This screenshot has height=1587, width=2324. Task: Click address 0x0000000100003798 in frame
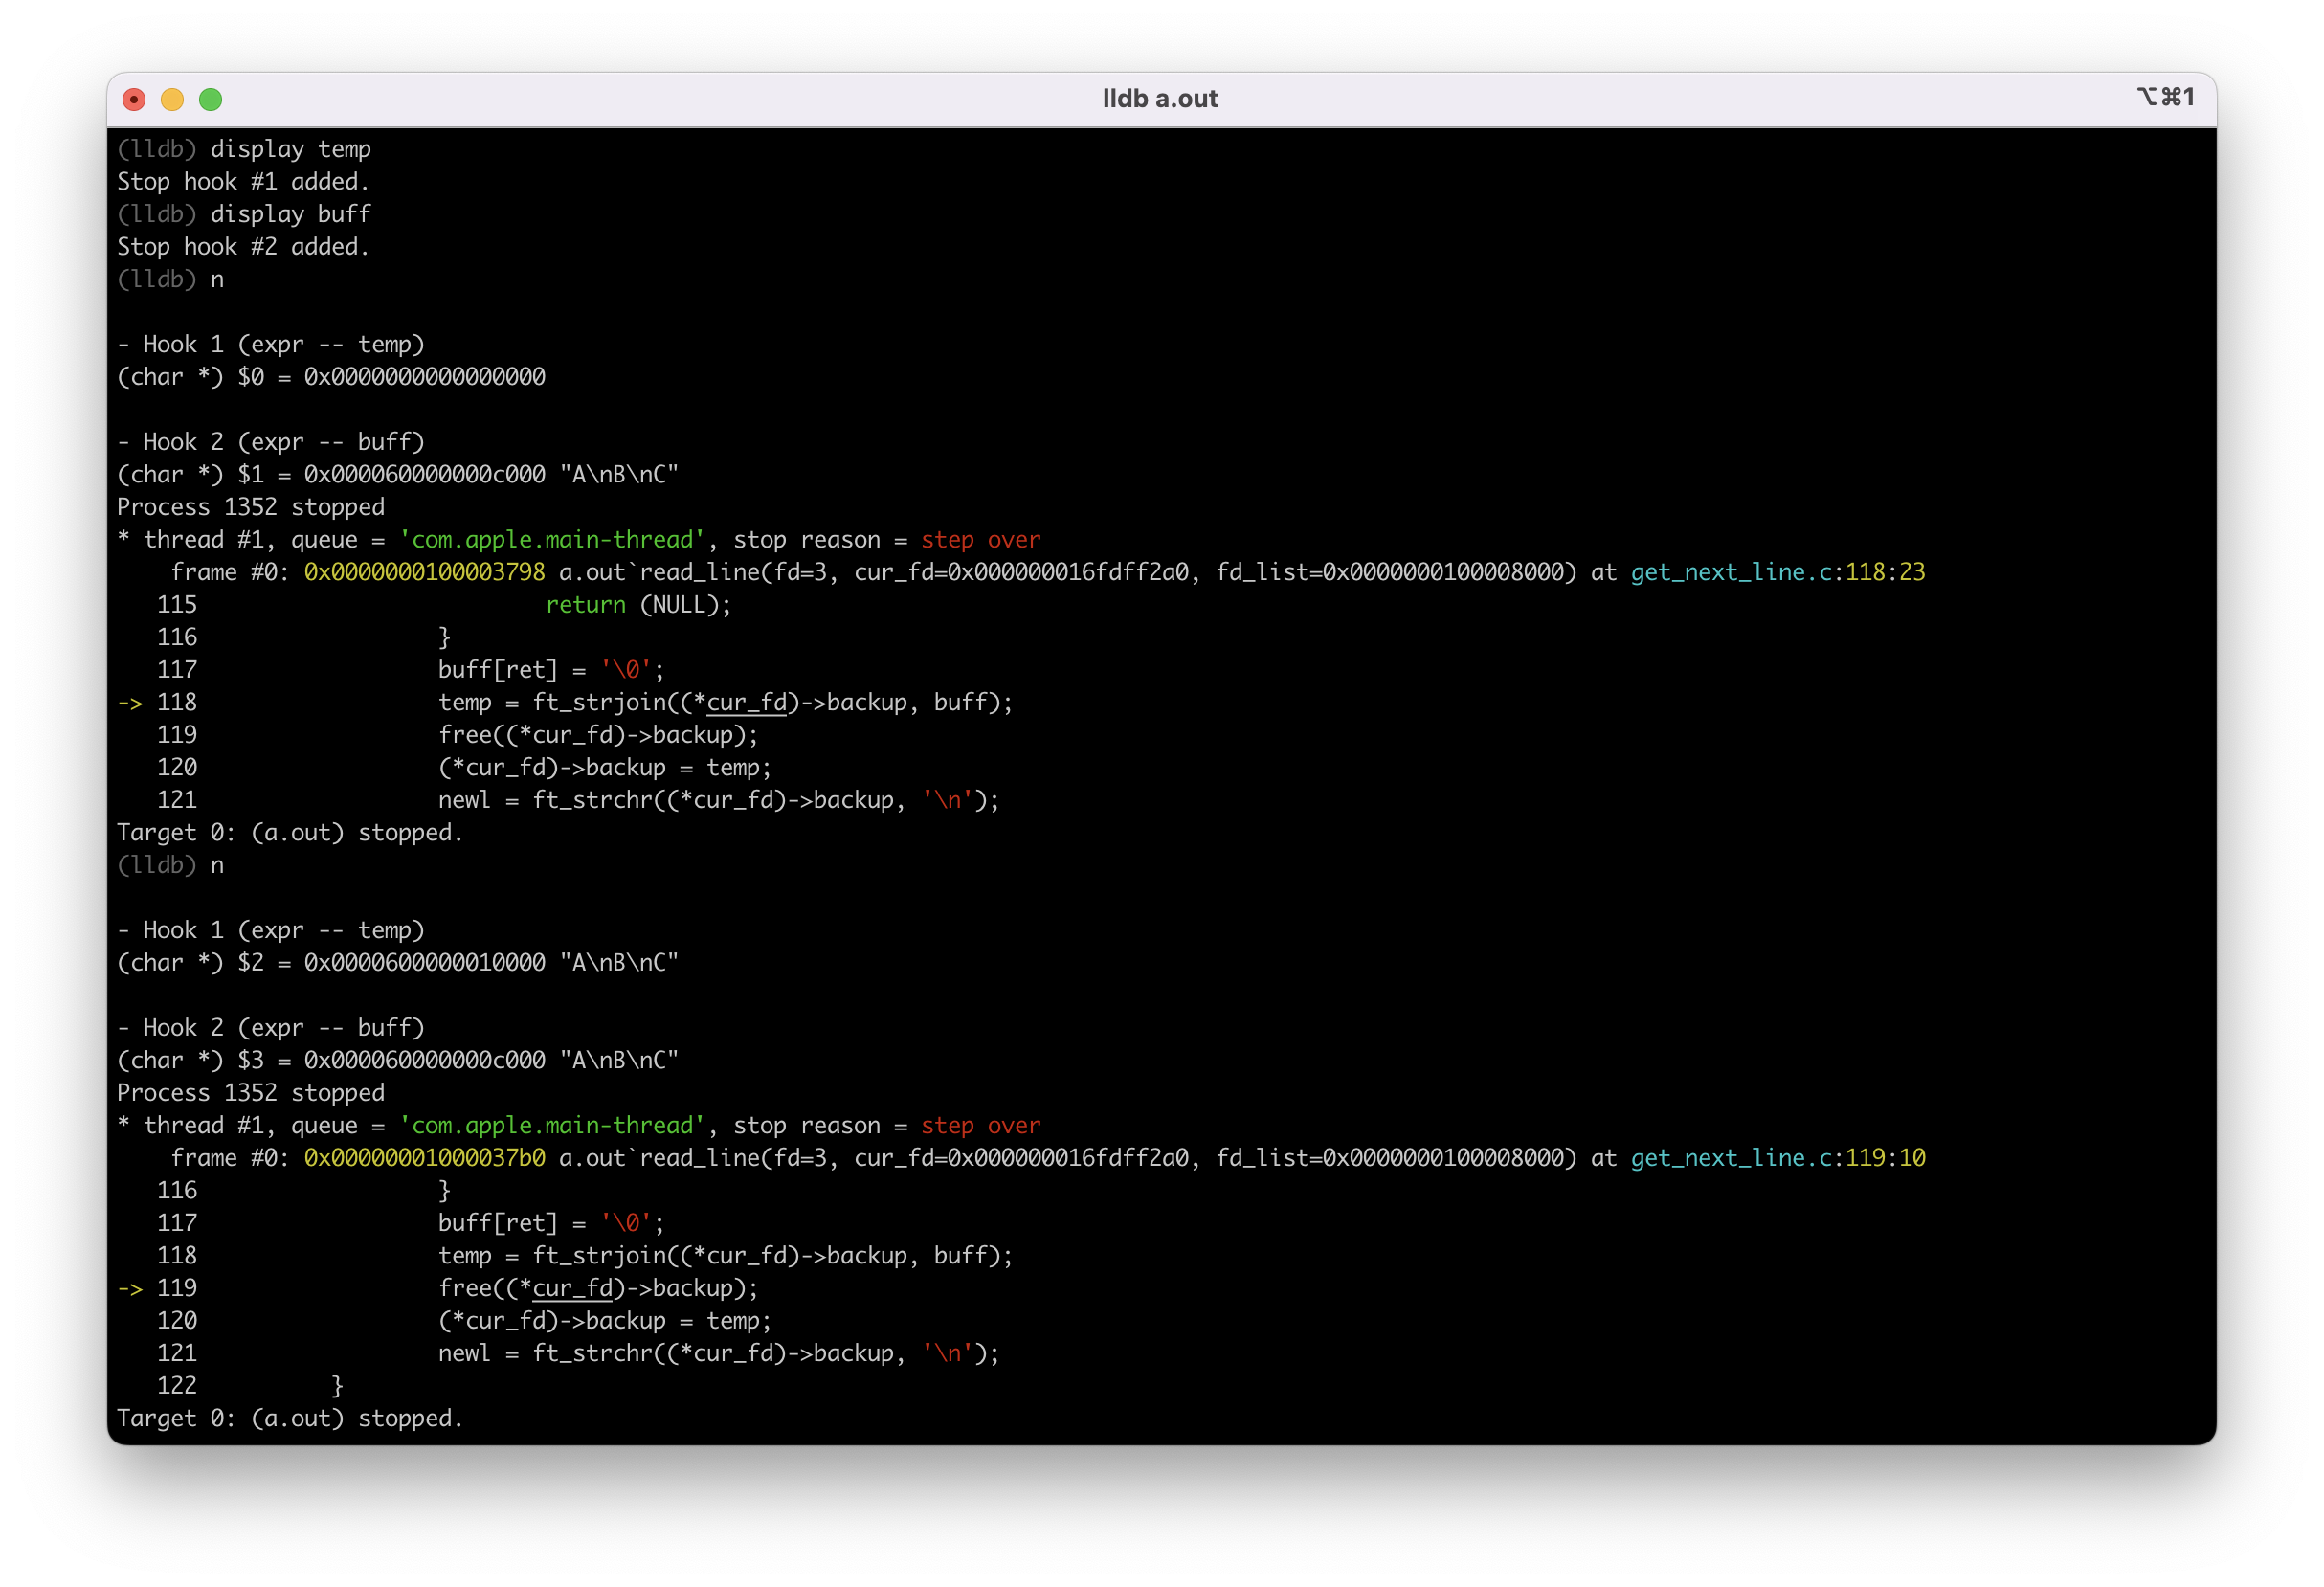coord(424,572)
